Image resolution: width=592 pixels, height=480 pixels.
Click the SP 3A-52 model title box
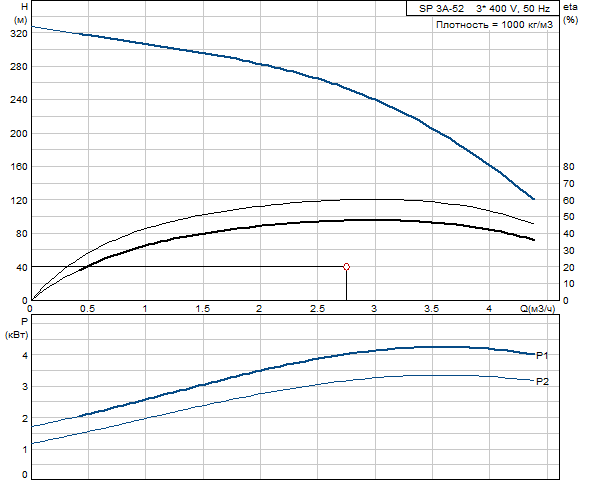point(483,8)
